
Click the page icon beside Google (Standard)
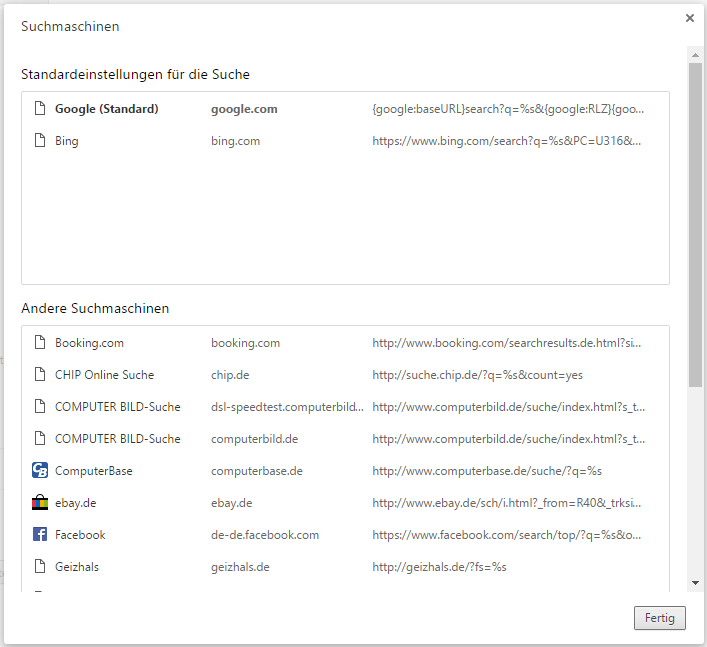[40, 109]
